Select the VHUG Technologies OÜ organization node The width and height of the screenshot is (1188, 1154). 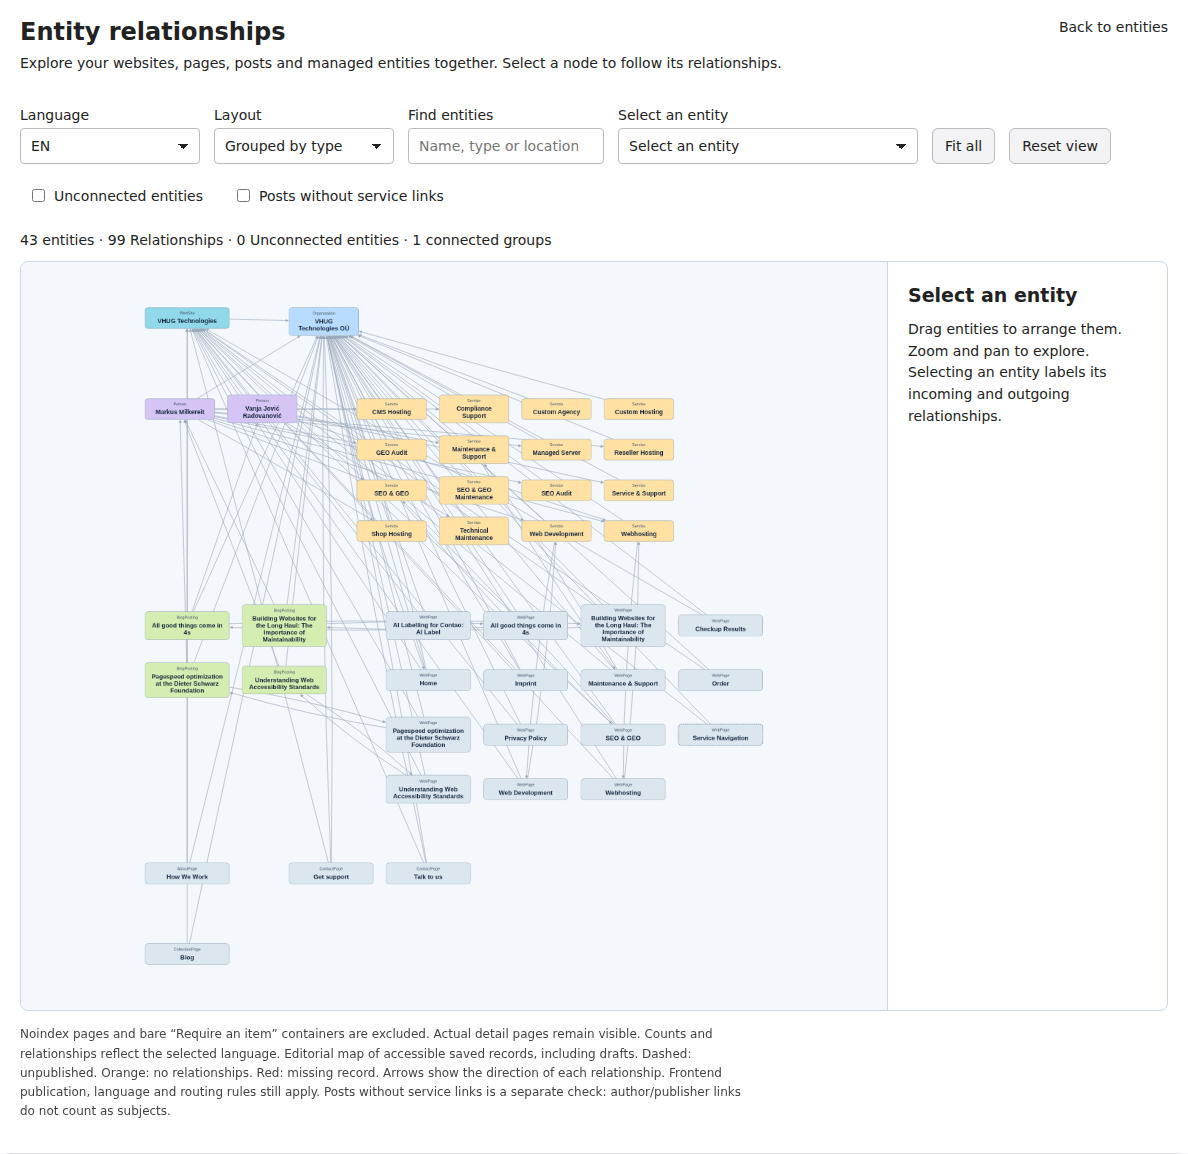(x=324, y=322)
